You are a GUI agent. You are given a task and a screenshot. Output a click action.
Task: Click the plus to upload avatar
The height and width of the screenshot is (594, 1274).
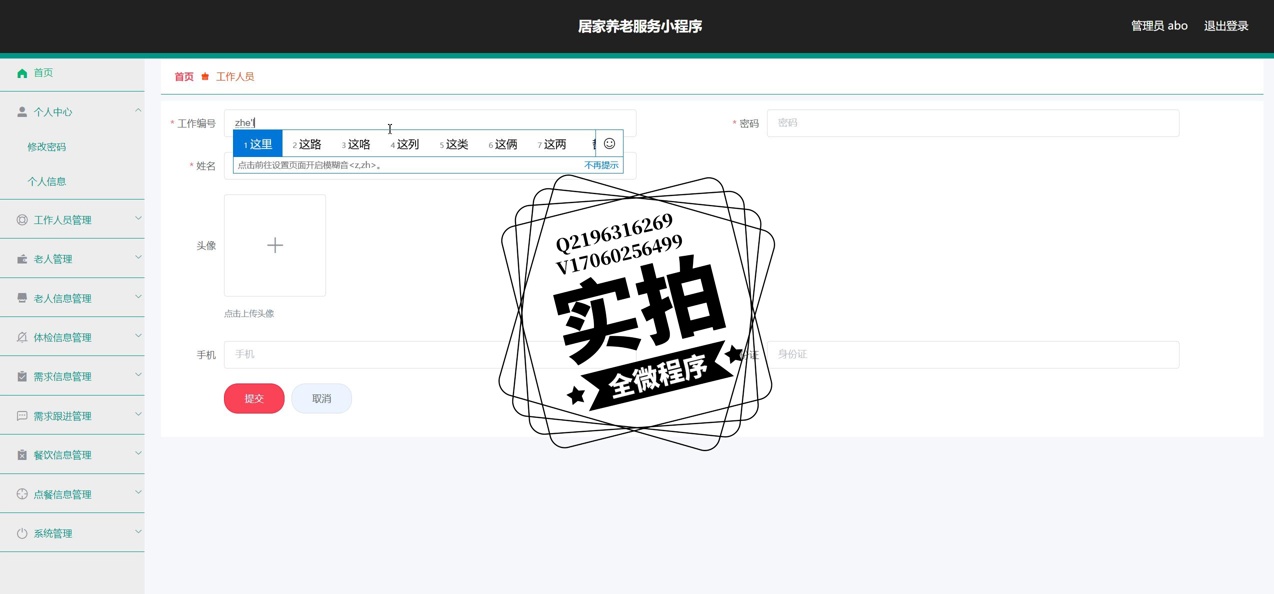(275, 245)
